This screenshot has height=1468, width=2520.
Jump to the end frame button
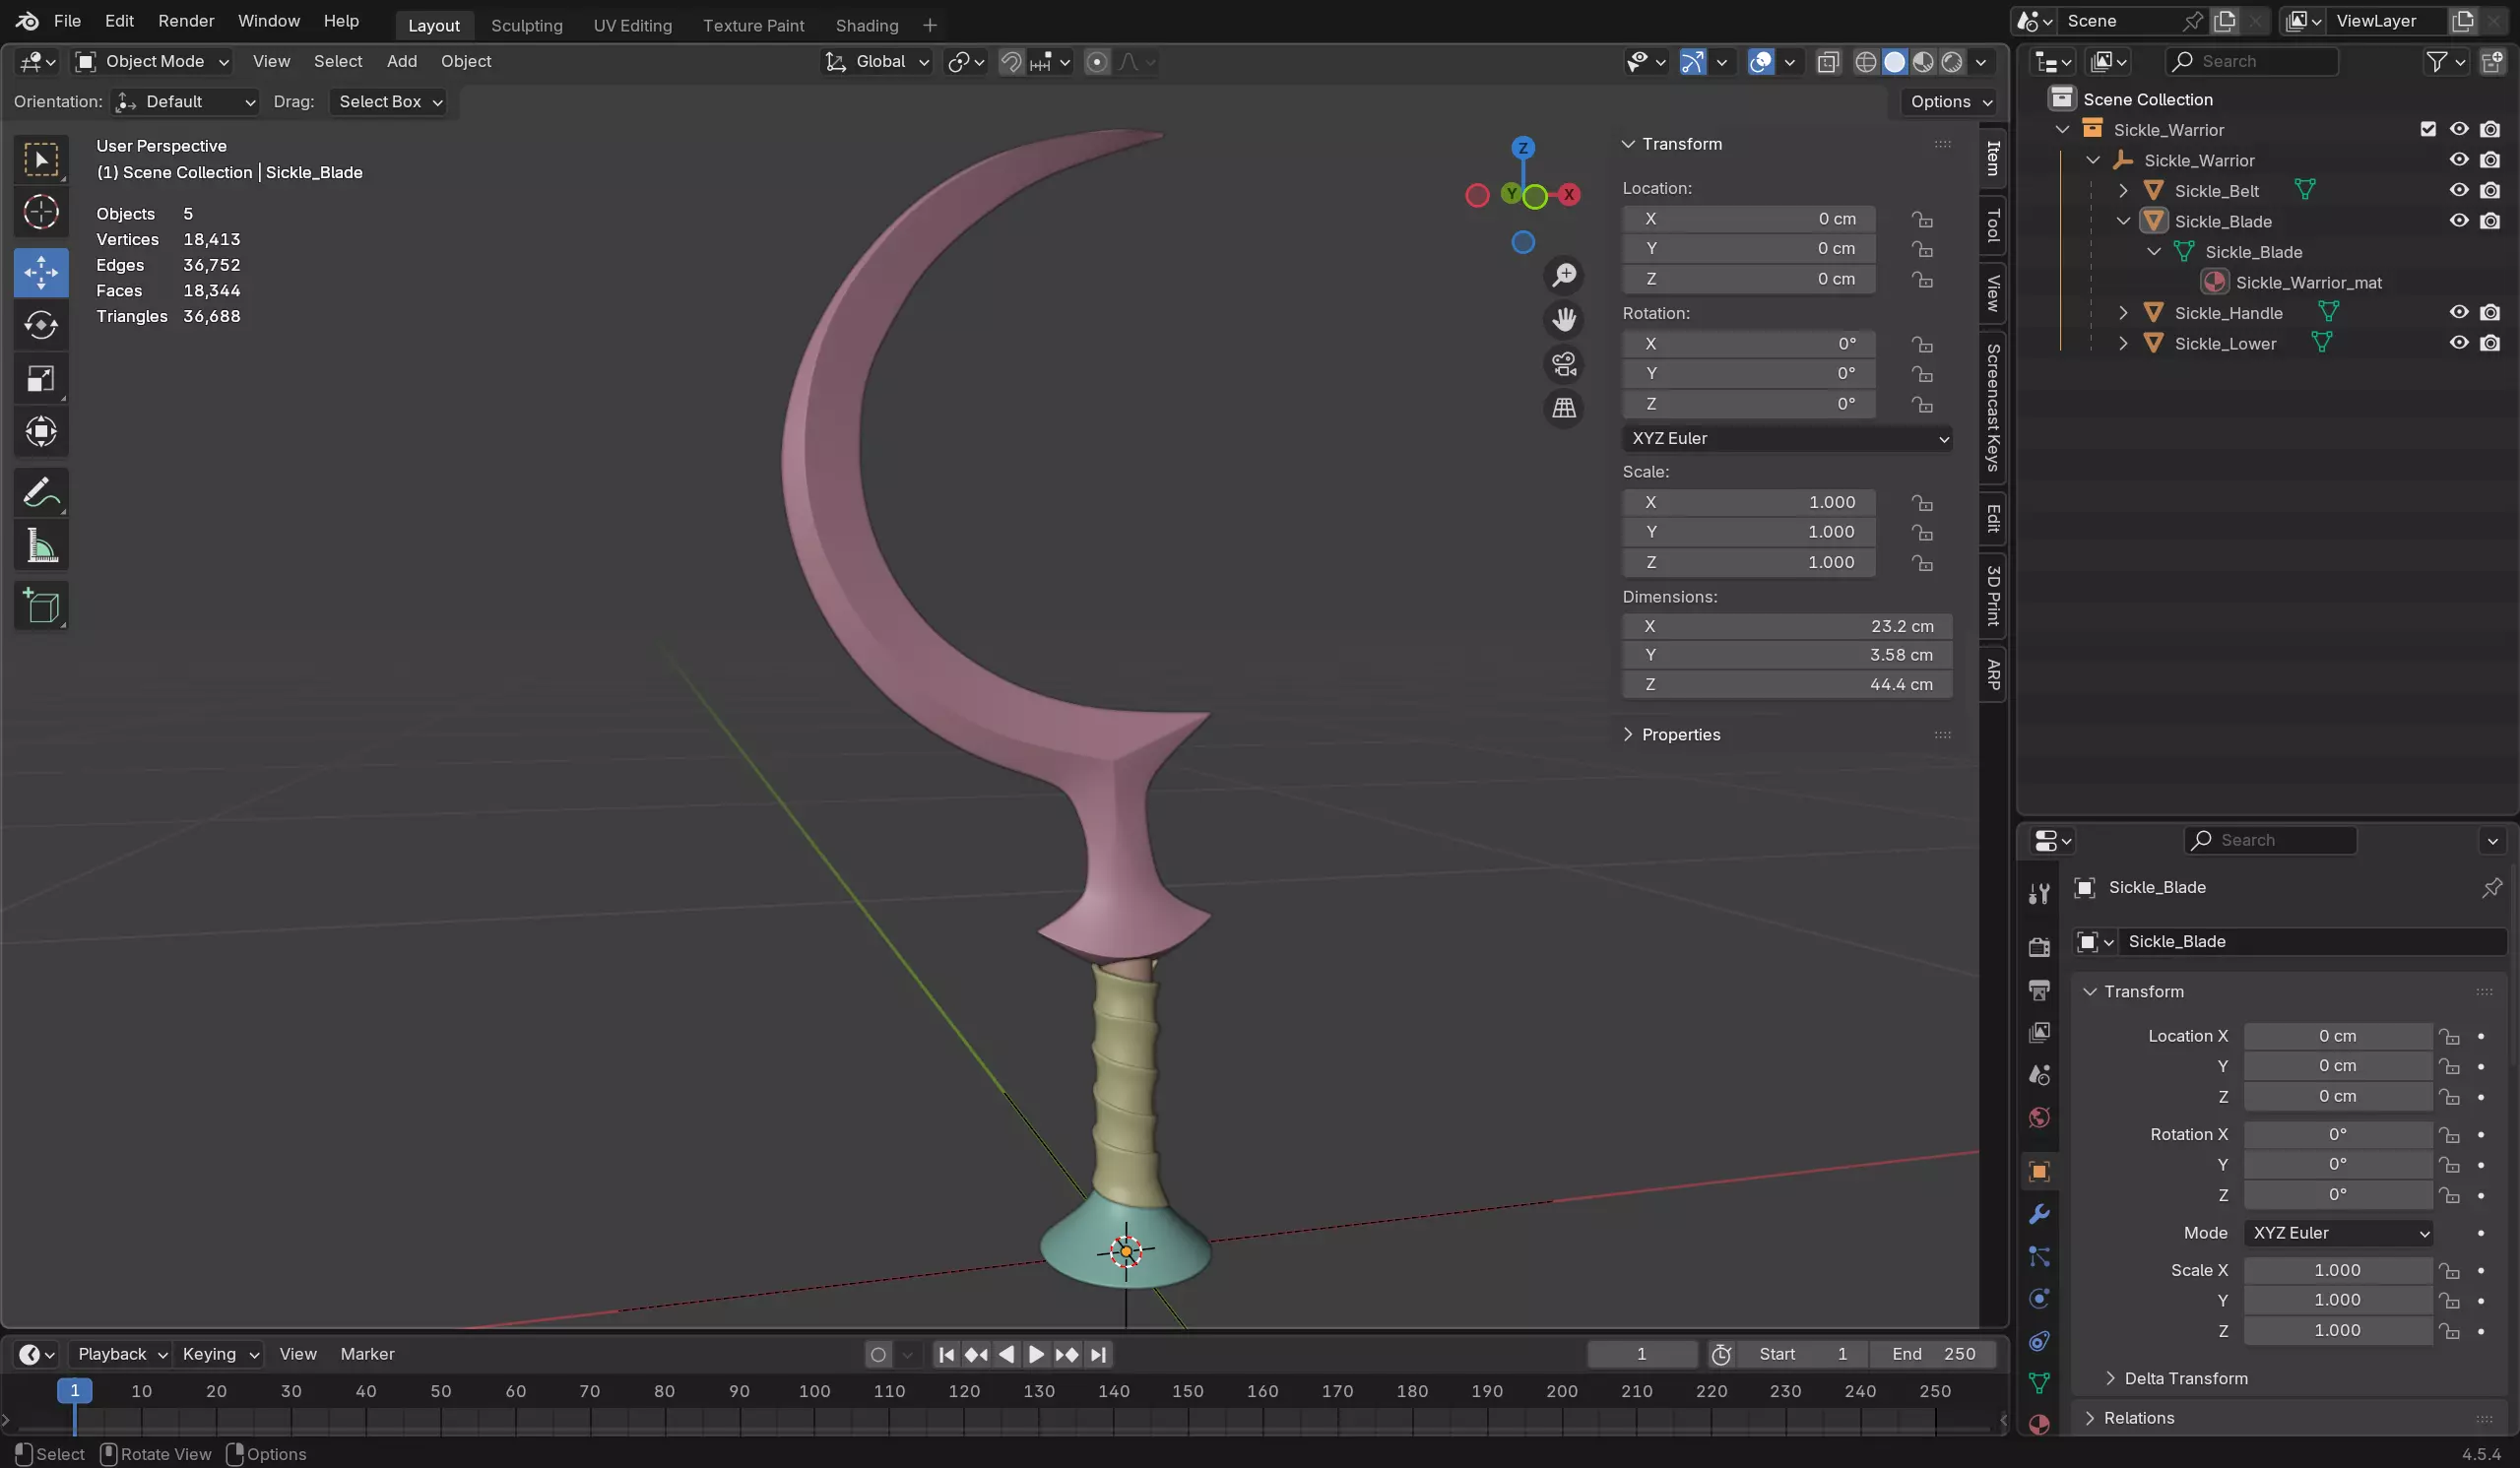coord(1098,1355)
